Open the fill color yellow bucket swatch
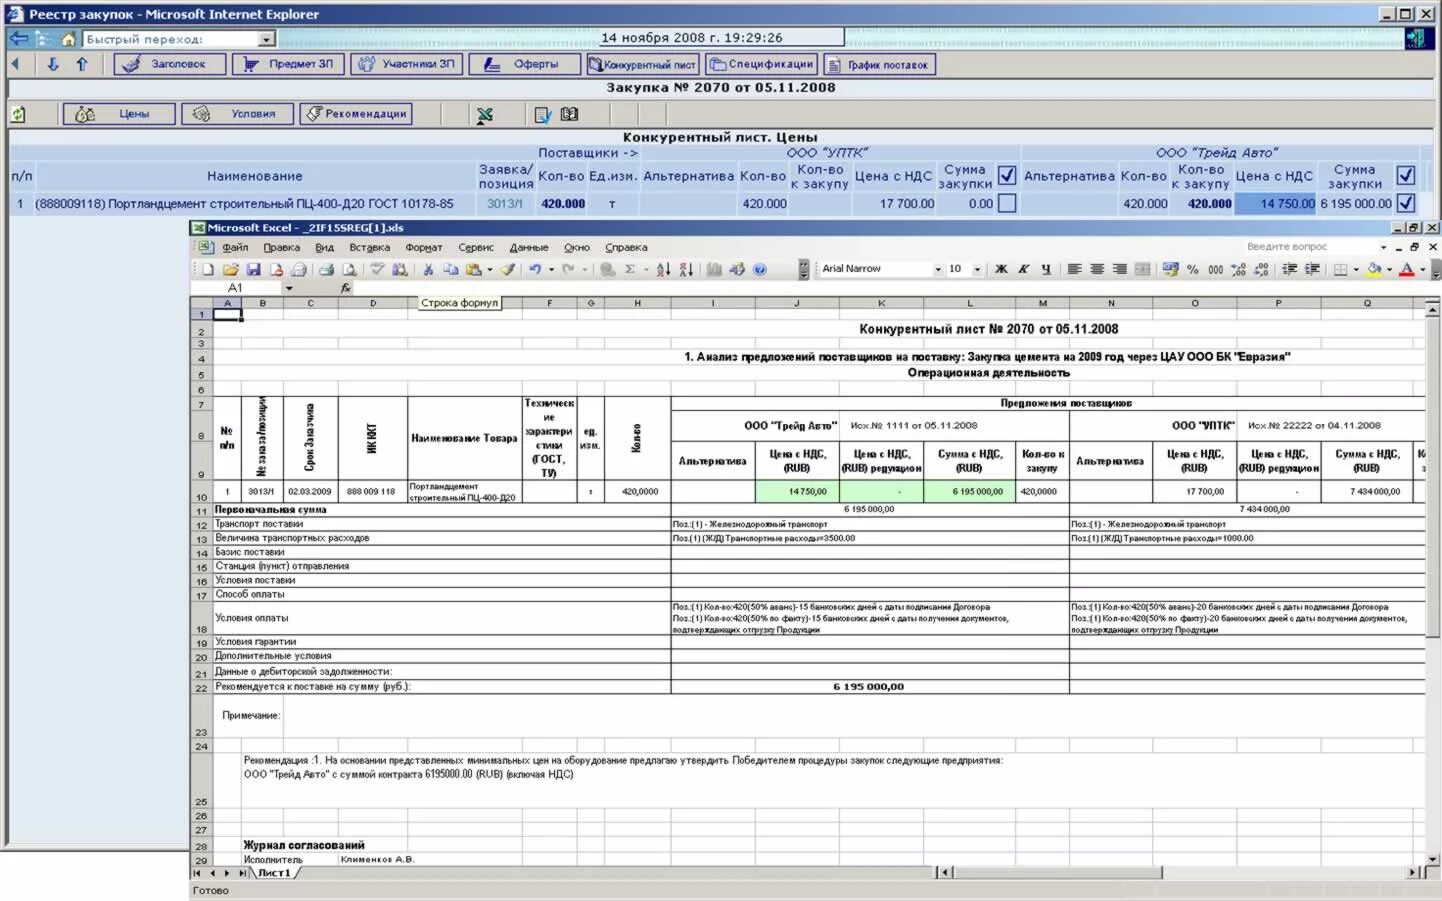 pyautogui.click(x=1375, y=269)
